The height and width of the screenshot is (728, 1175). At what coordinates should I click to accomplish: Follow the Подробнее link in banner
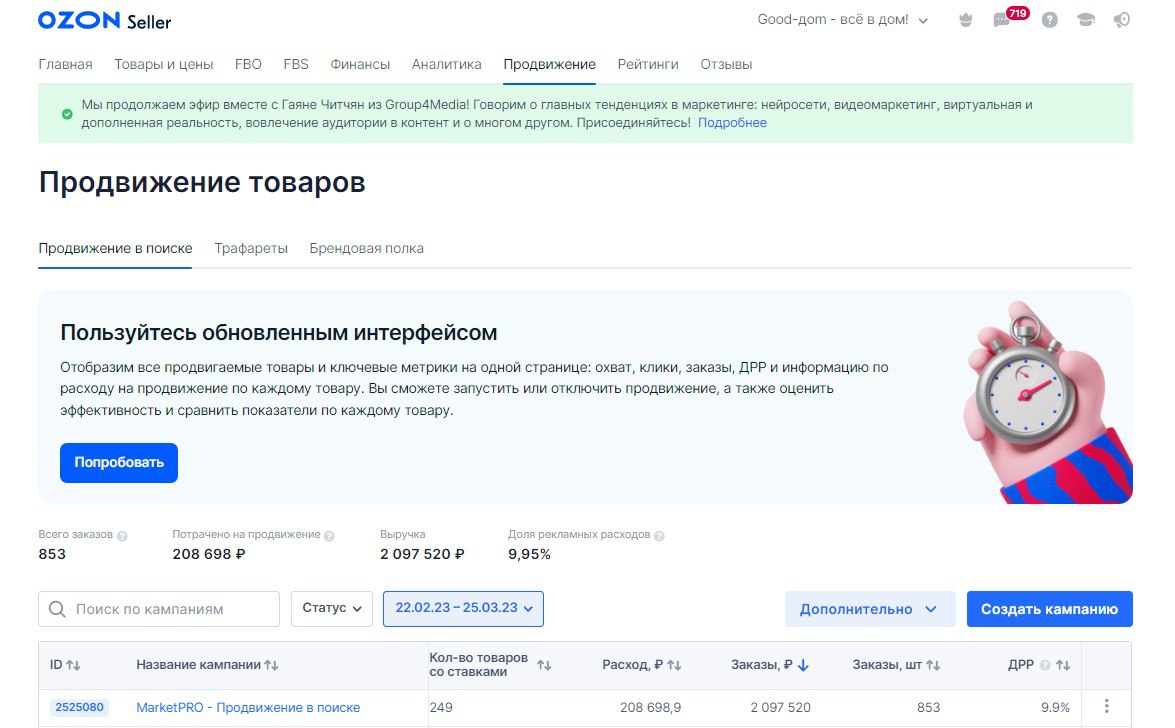tap(732, 123)
